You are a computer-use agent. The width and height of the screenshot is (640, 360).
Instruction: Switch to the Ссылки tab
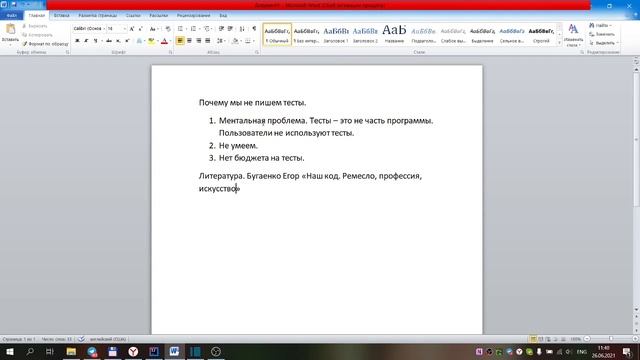coord(133,16)
